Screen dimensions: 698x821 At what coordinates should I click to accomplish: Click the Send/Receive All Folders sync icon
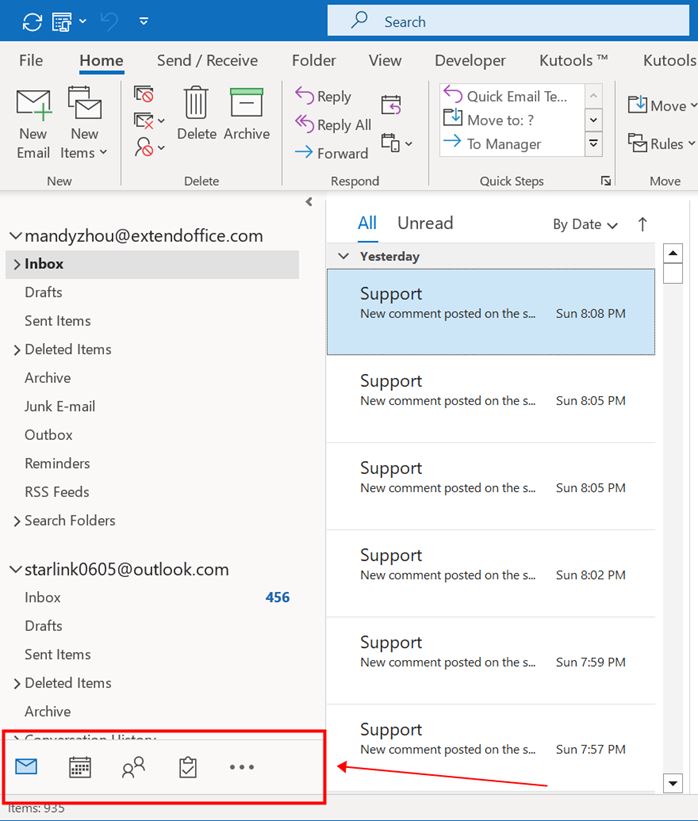click(32, 22)
